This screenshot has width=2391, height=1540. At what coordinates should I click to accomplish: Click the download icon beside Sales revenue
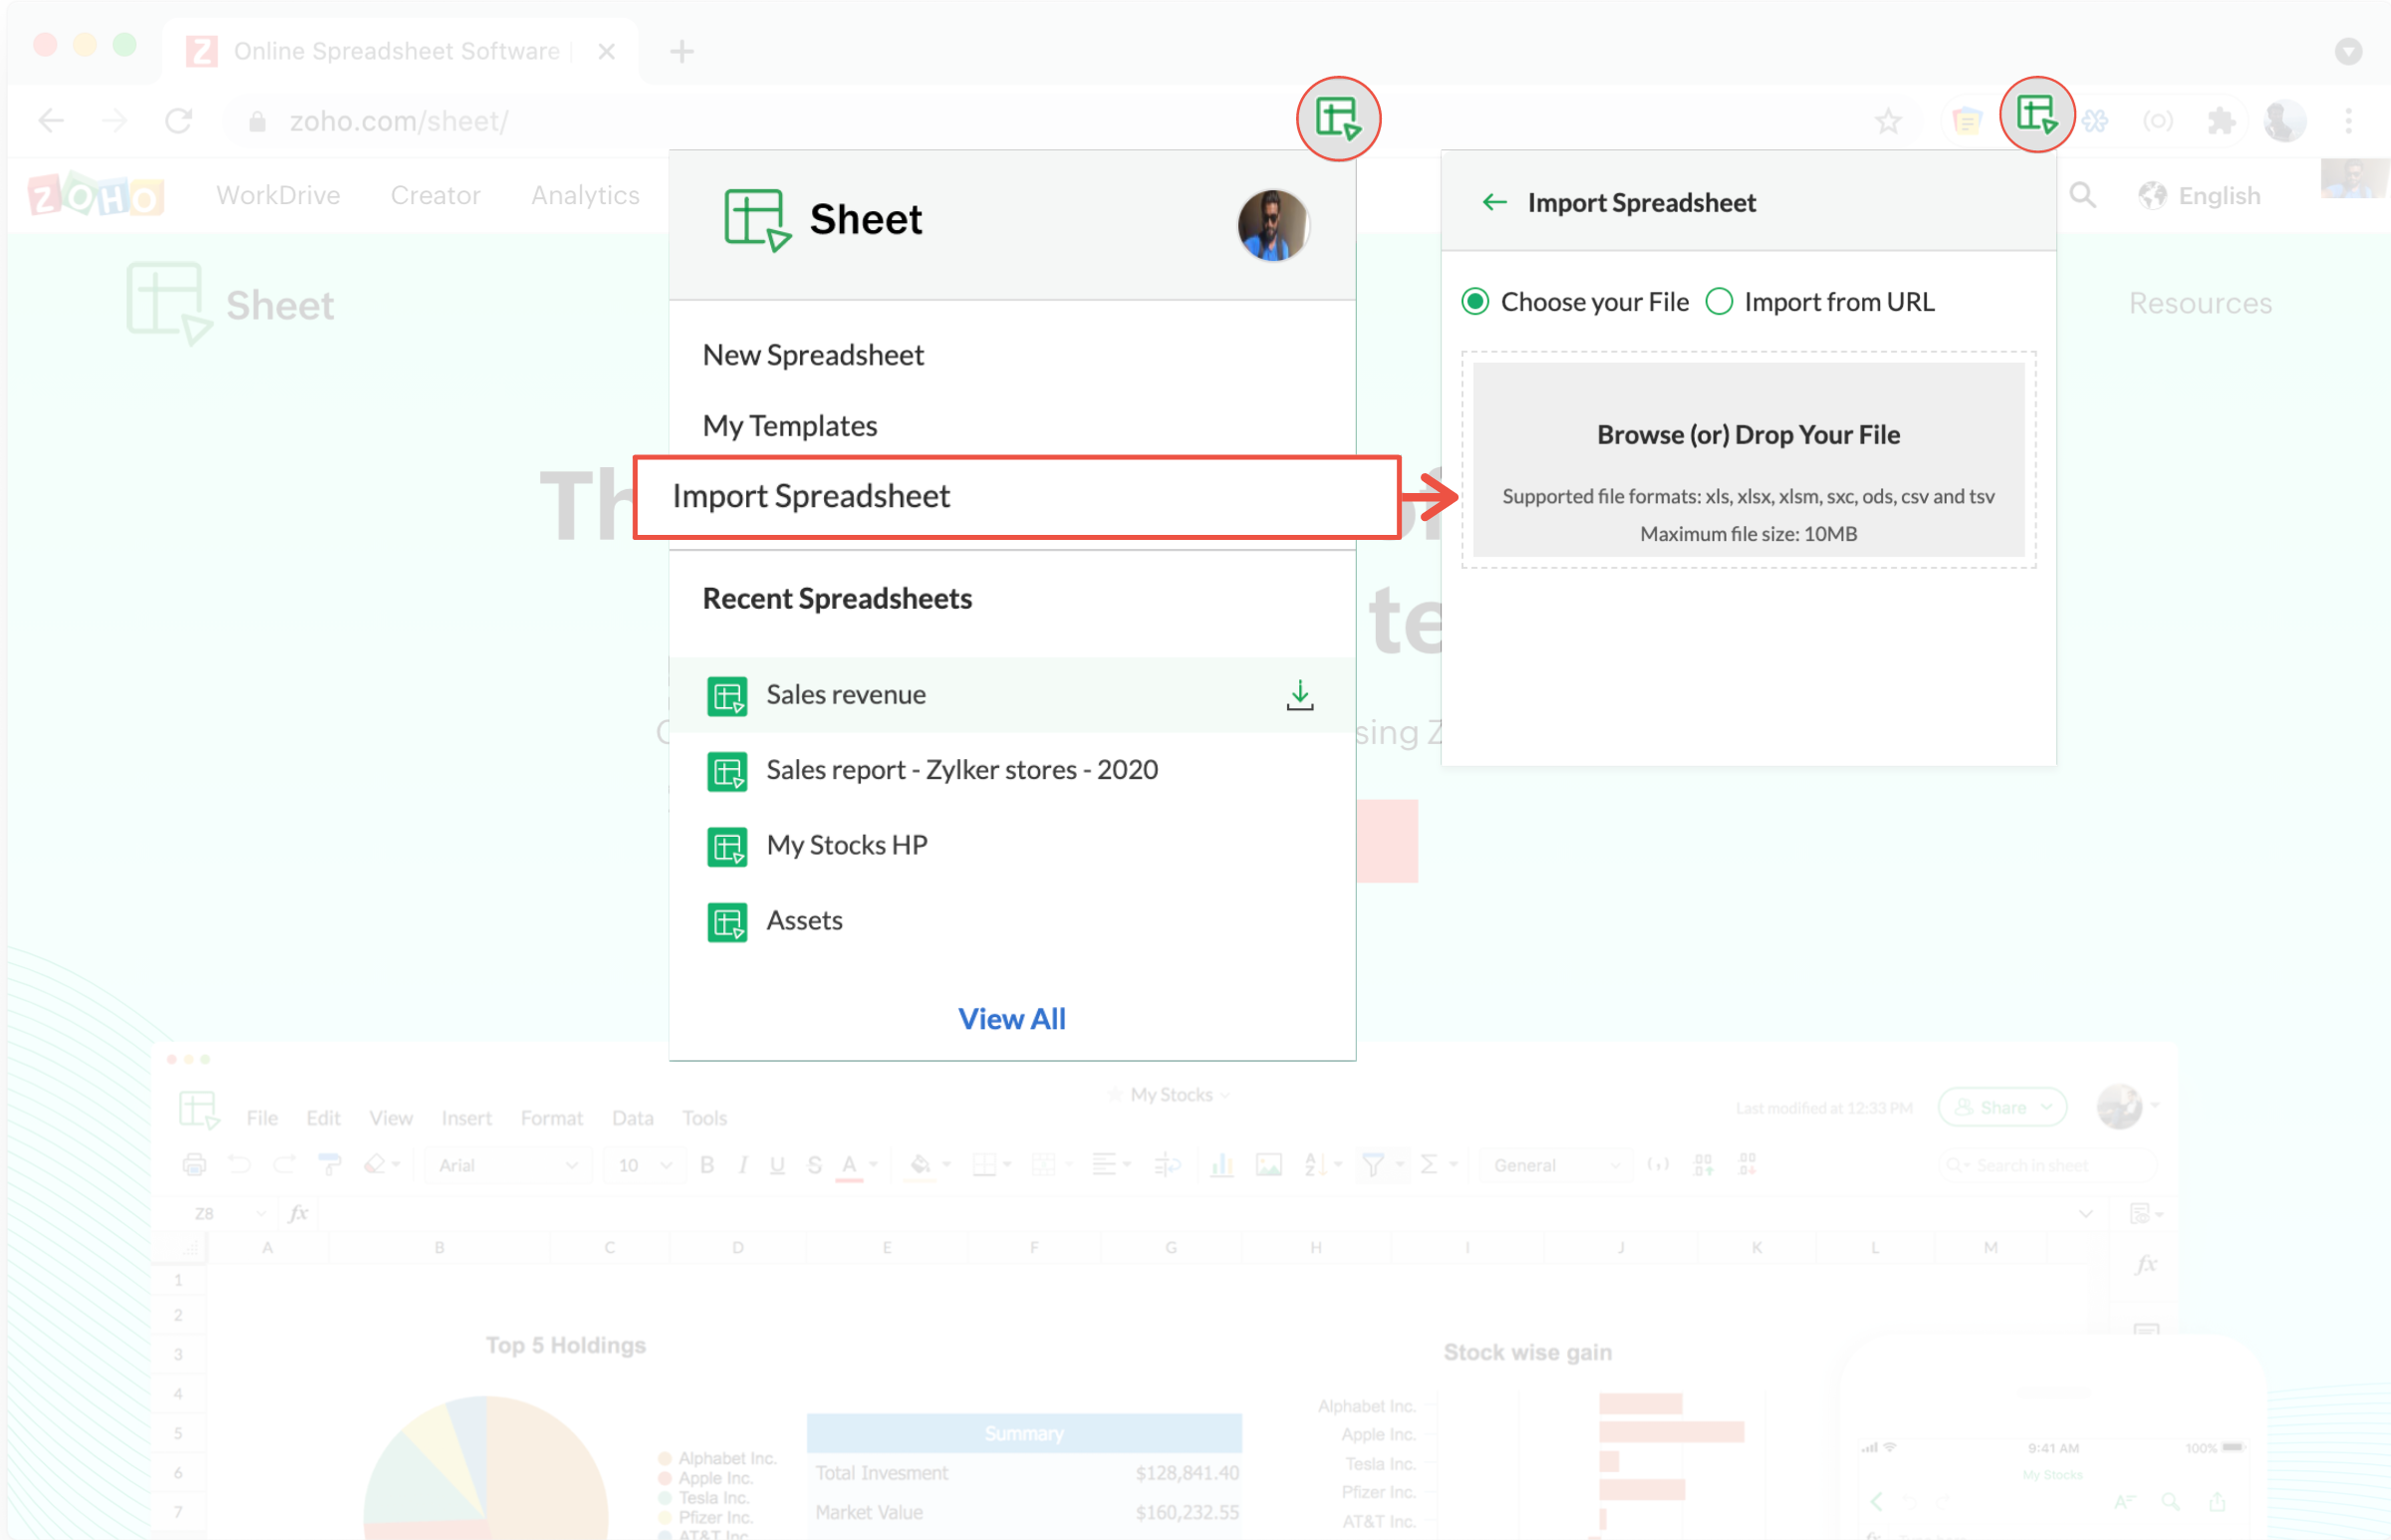1299,695
